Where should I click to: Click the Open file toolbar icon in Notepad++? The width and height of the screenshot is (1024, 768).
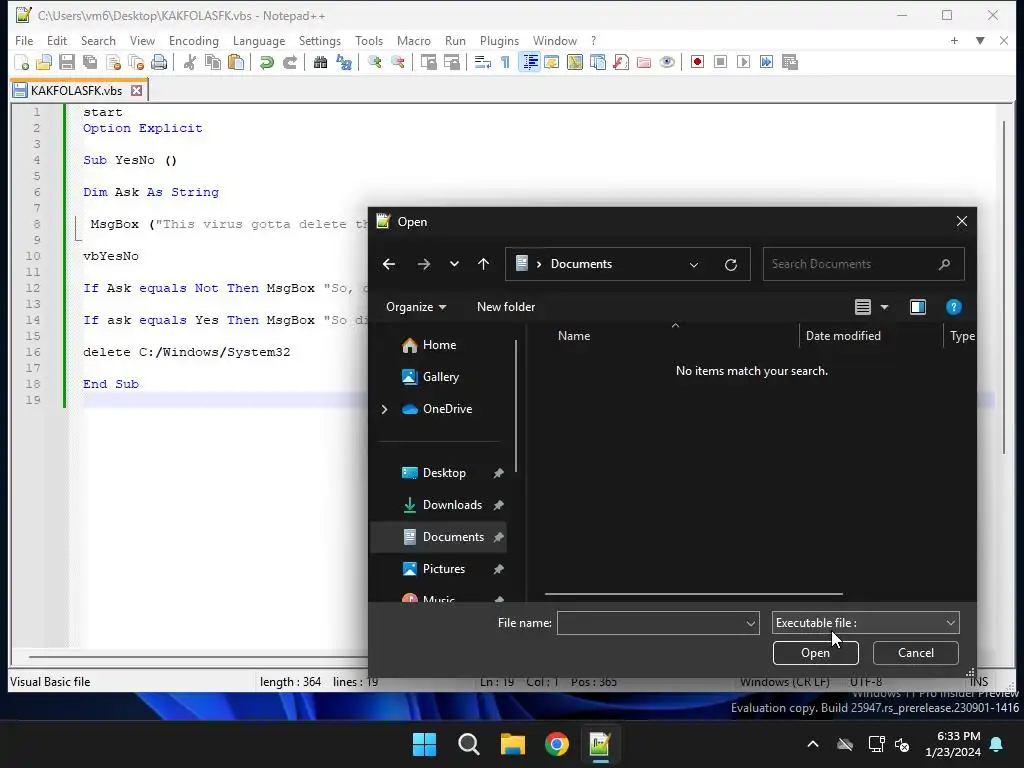(x=44, y=62)
